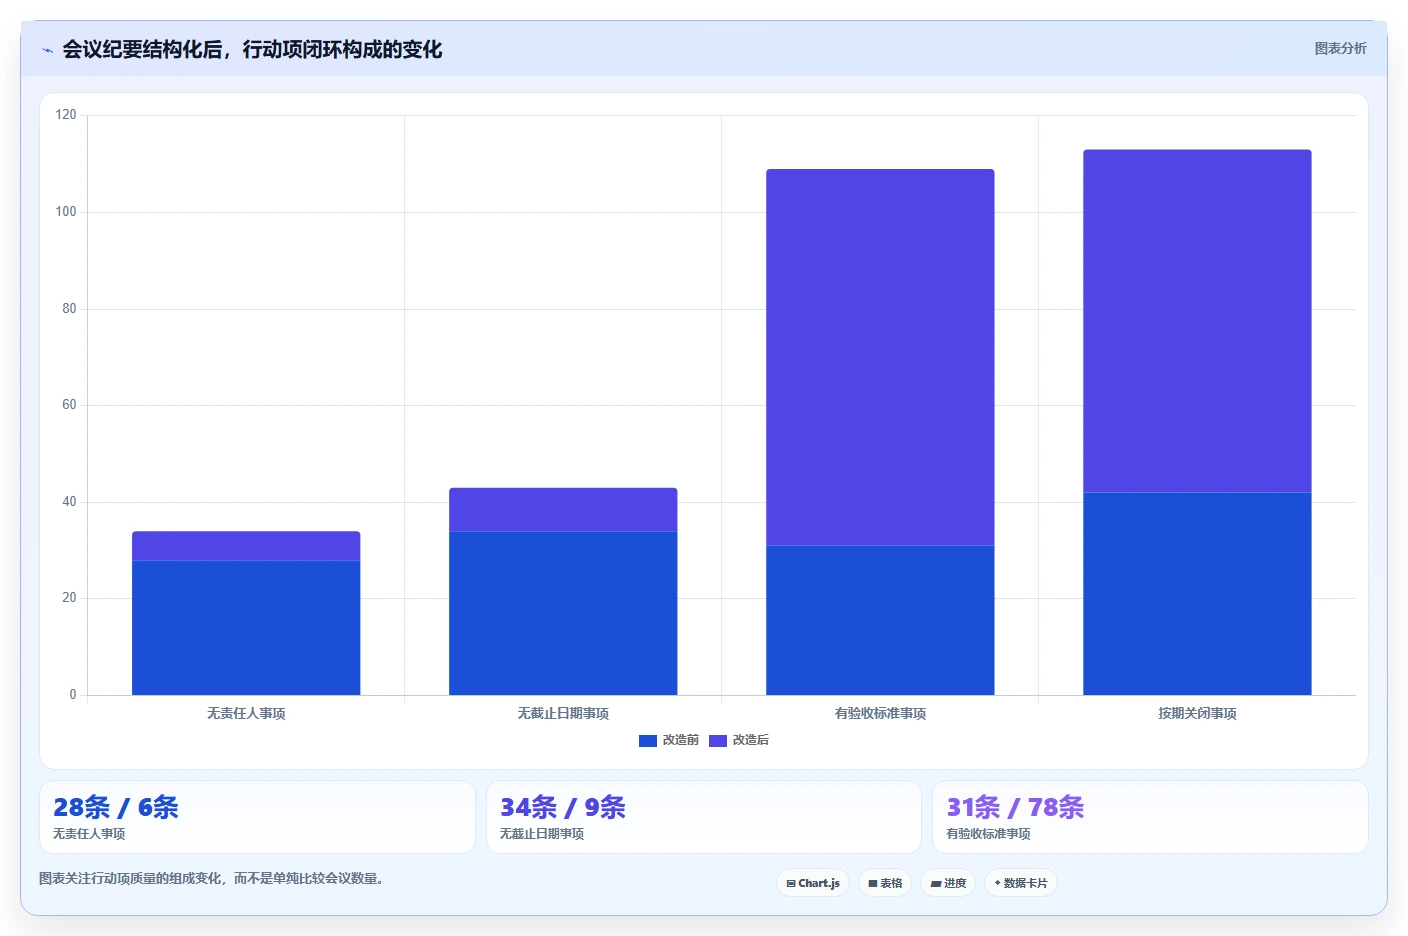Viewport: 1408px width, 936px height.
Task: Click the 改造前 bar segment for 无截止日期事项
Action: point(563,613)
